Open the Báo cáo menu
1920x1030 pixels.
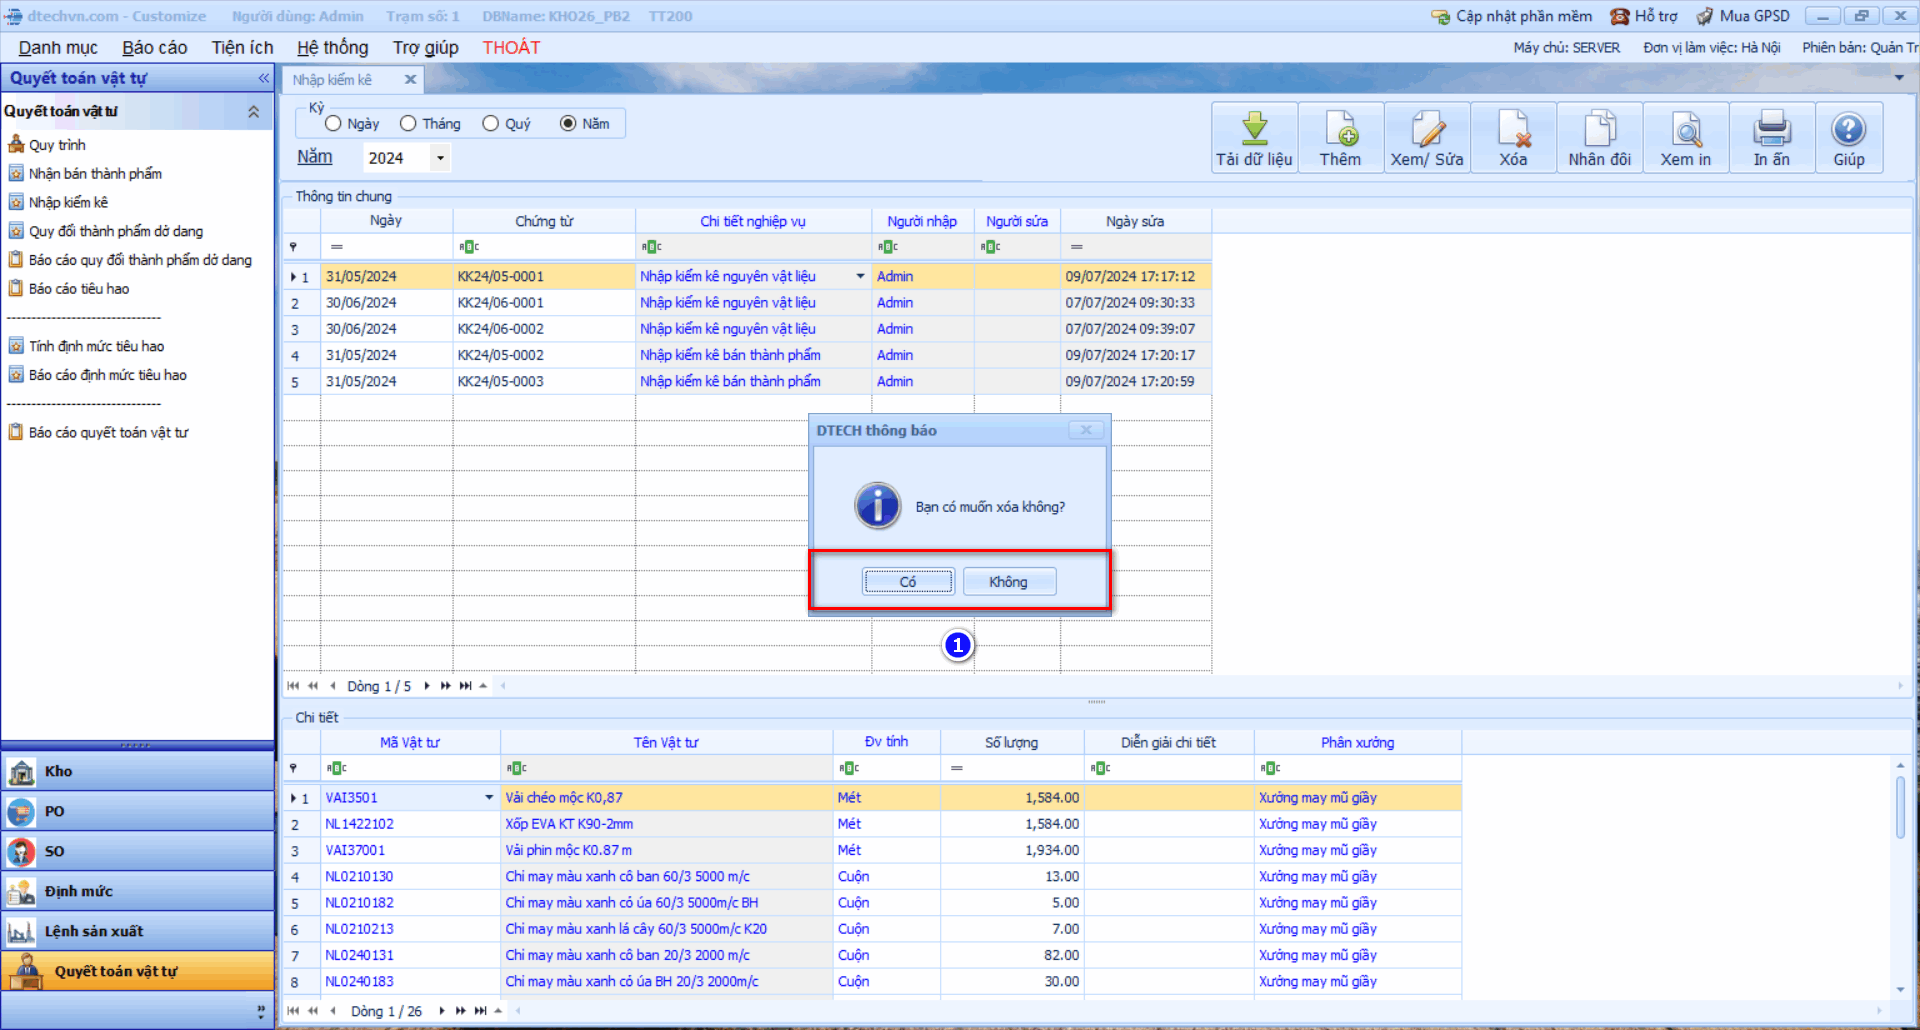[154, 48]
